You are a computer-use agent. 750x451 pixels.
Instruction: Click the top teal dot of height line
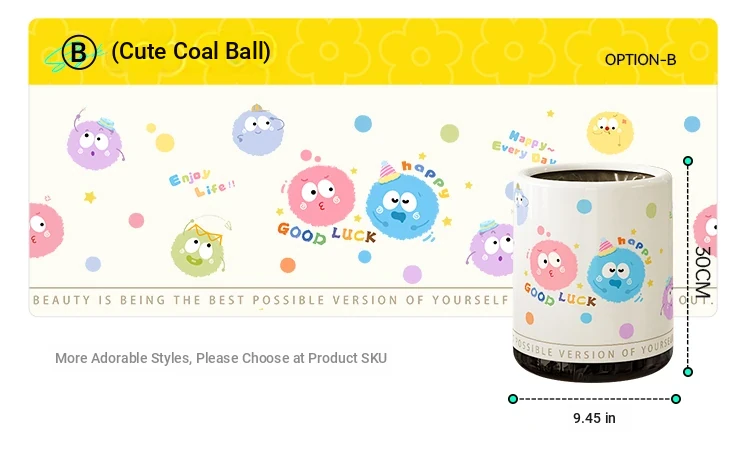click(x=688, y=161)
